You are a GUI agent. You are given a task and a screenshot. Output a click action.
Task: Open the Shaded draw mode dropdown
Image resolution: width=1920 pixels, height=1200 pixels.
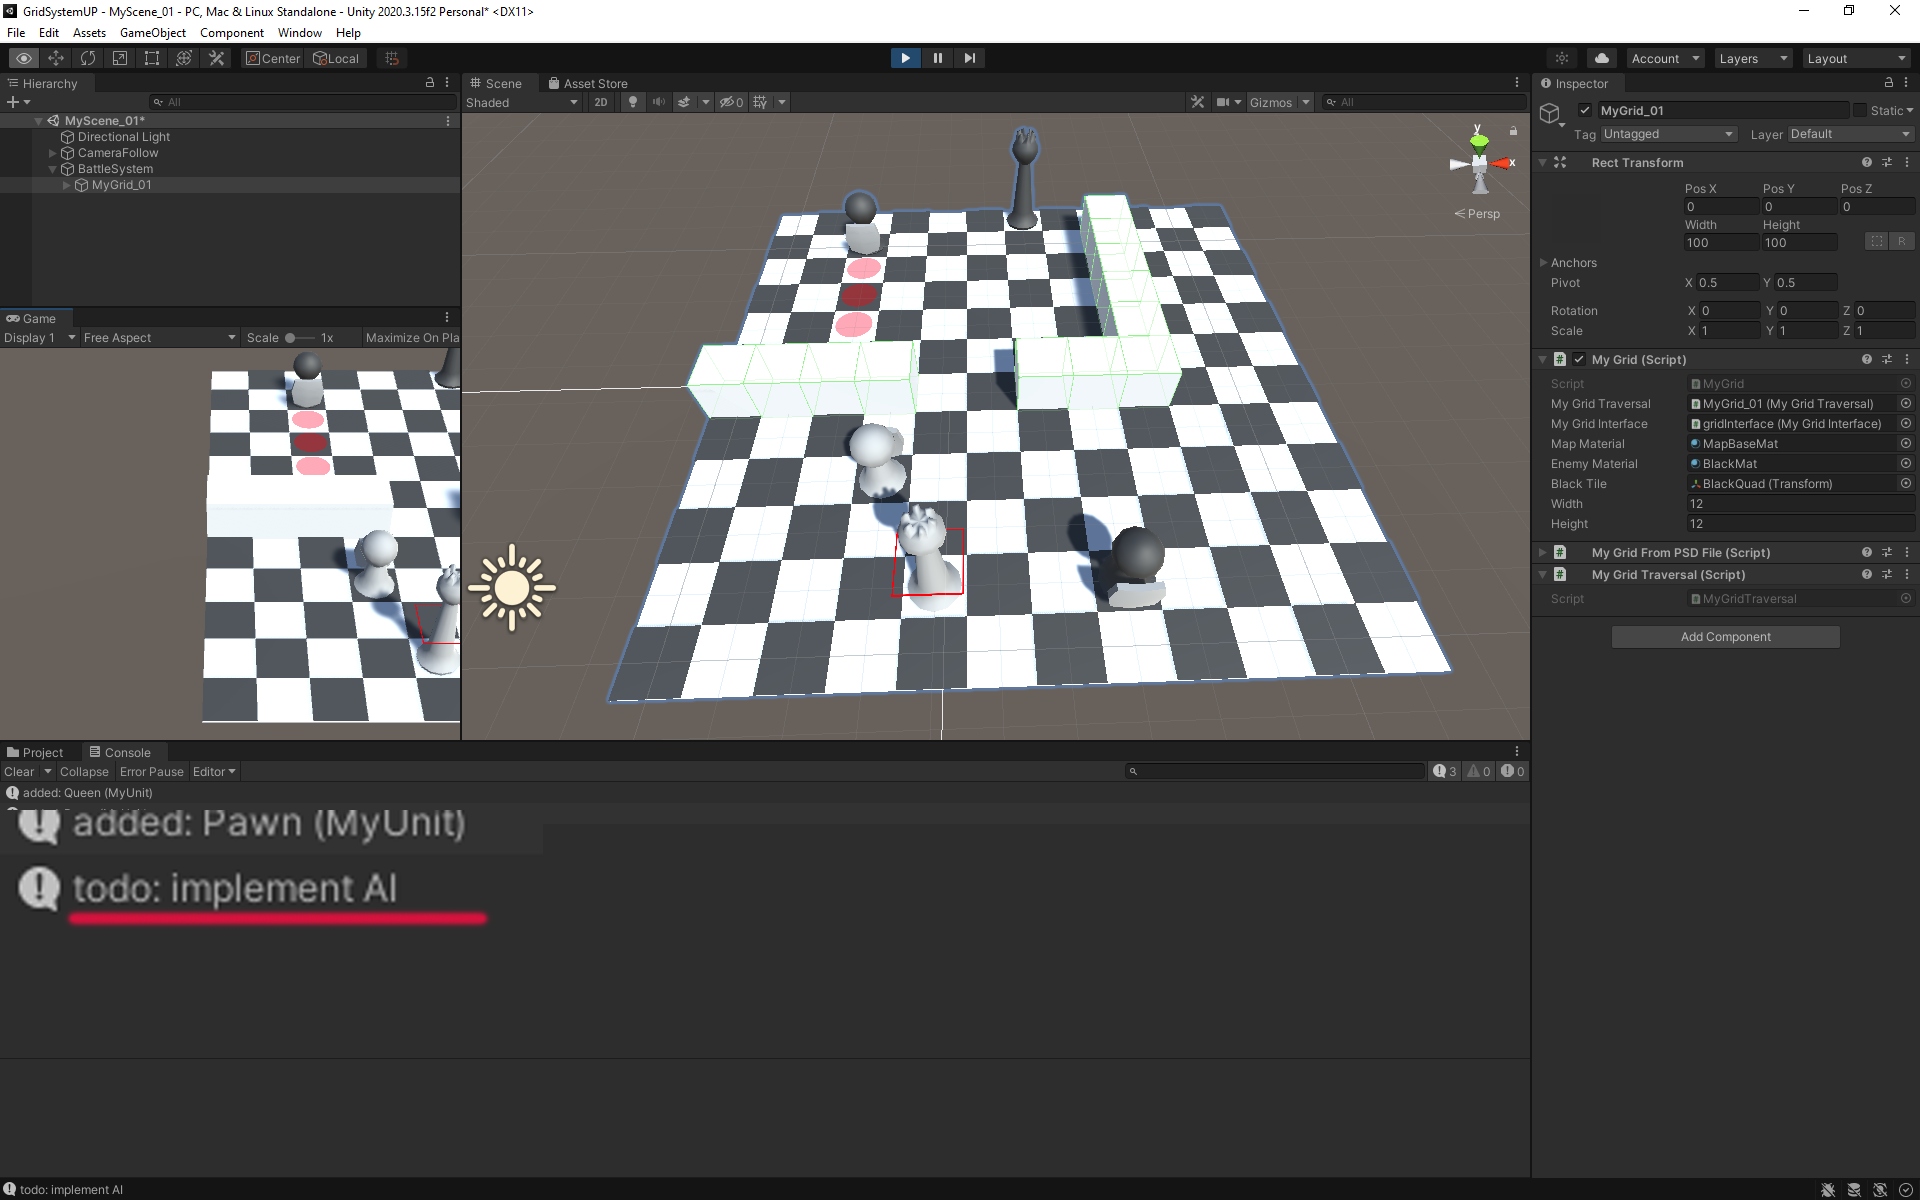point(521,102)
